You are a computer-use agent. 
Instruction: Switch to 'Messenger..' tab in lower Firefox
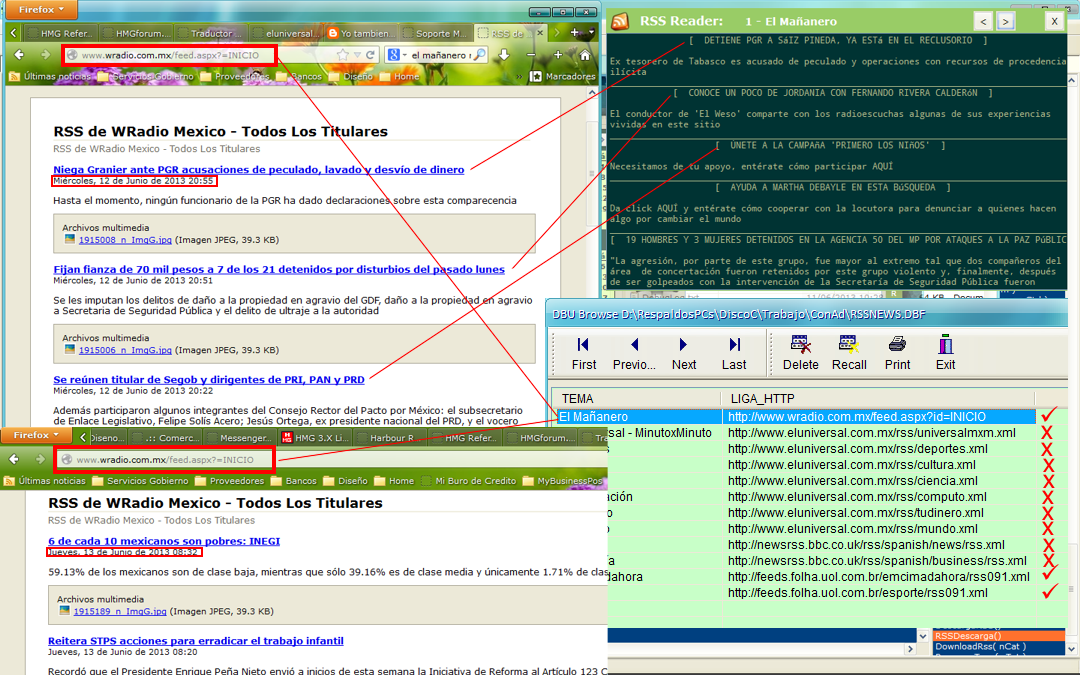(240, 437)
